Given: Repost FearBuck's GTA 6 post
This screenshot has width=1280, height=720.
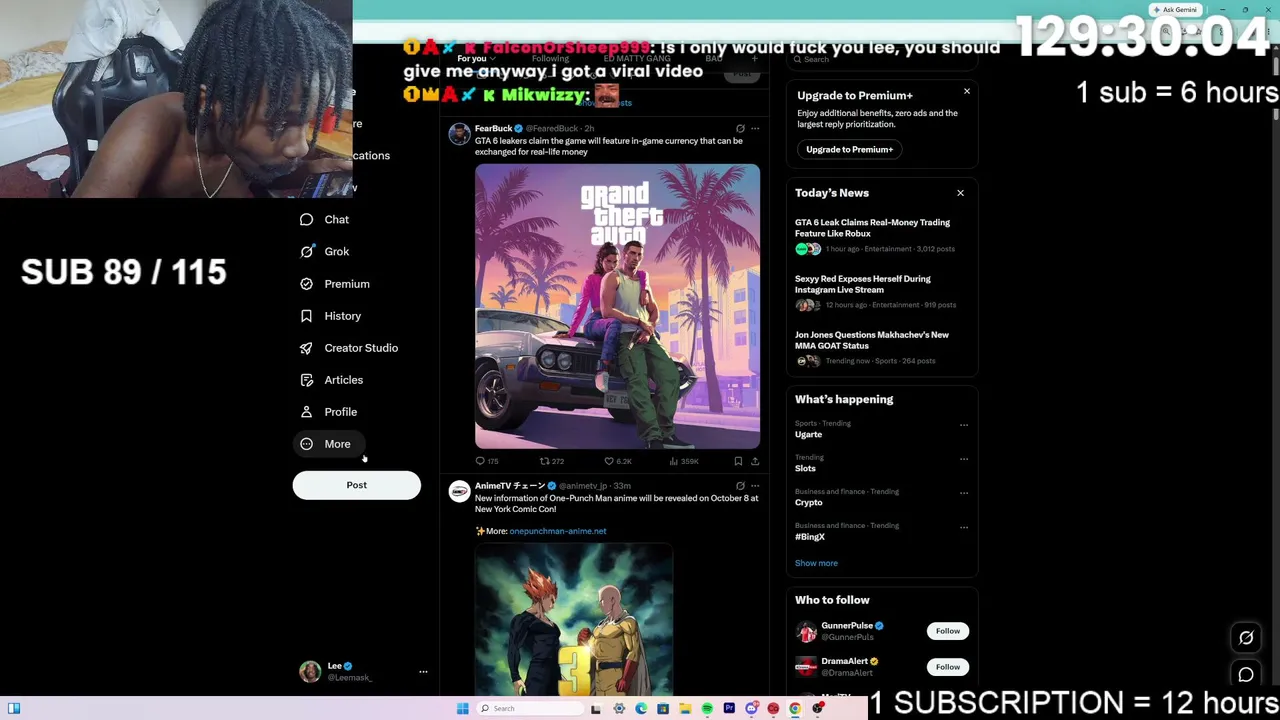Looking at the screenshot, I should pyautogui.click(x=552, y=461).
